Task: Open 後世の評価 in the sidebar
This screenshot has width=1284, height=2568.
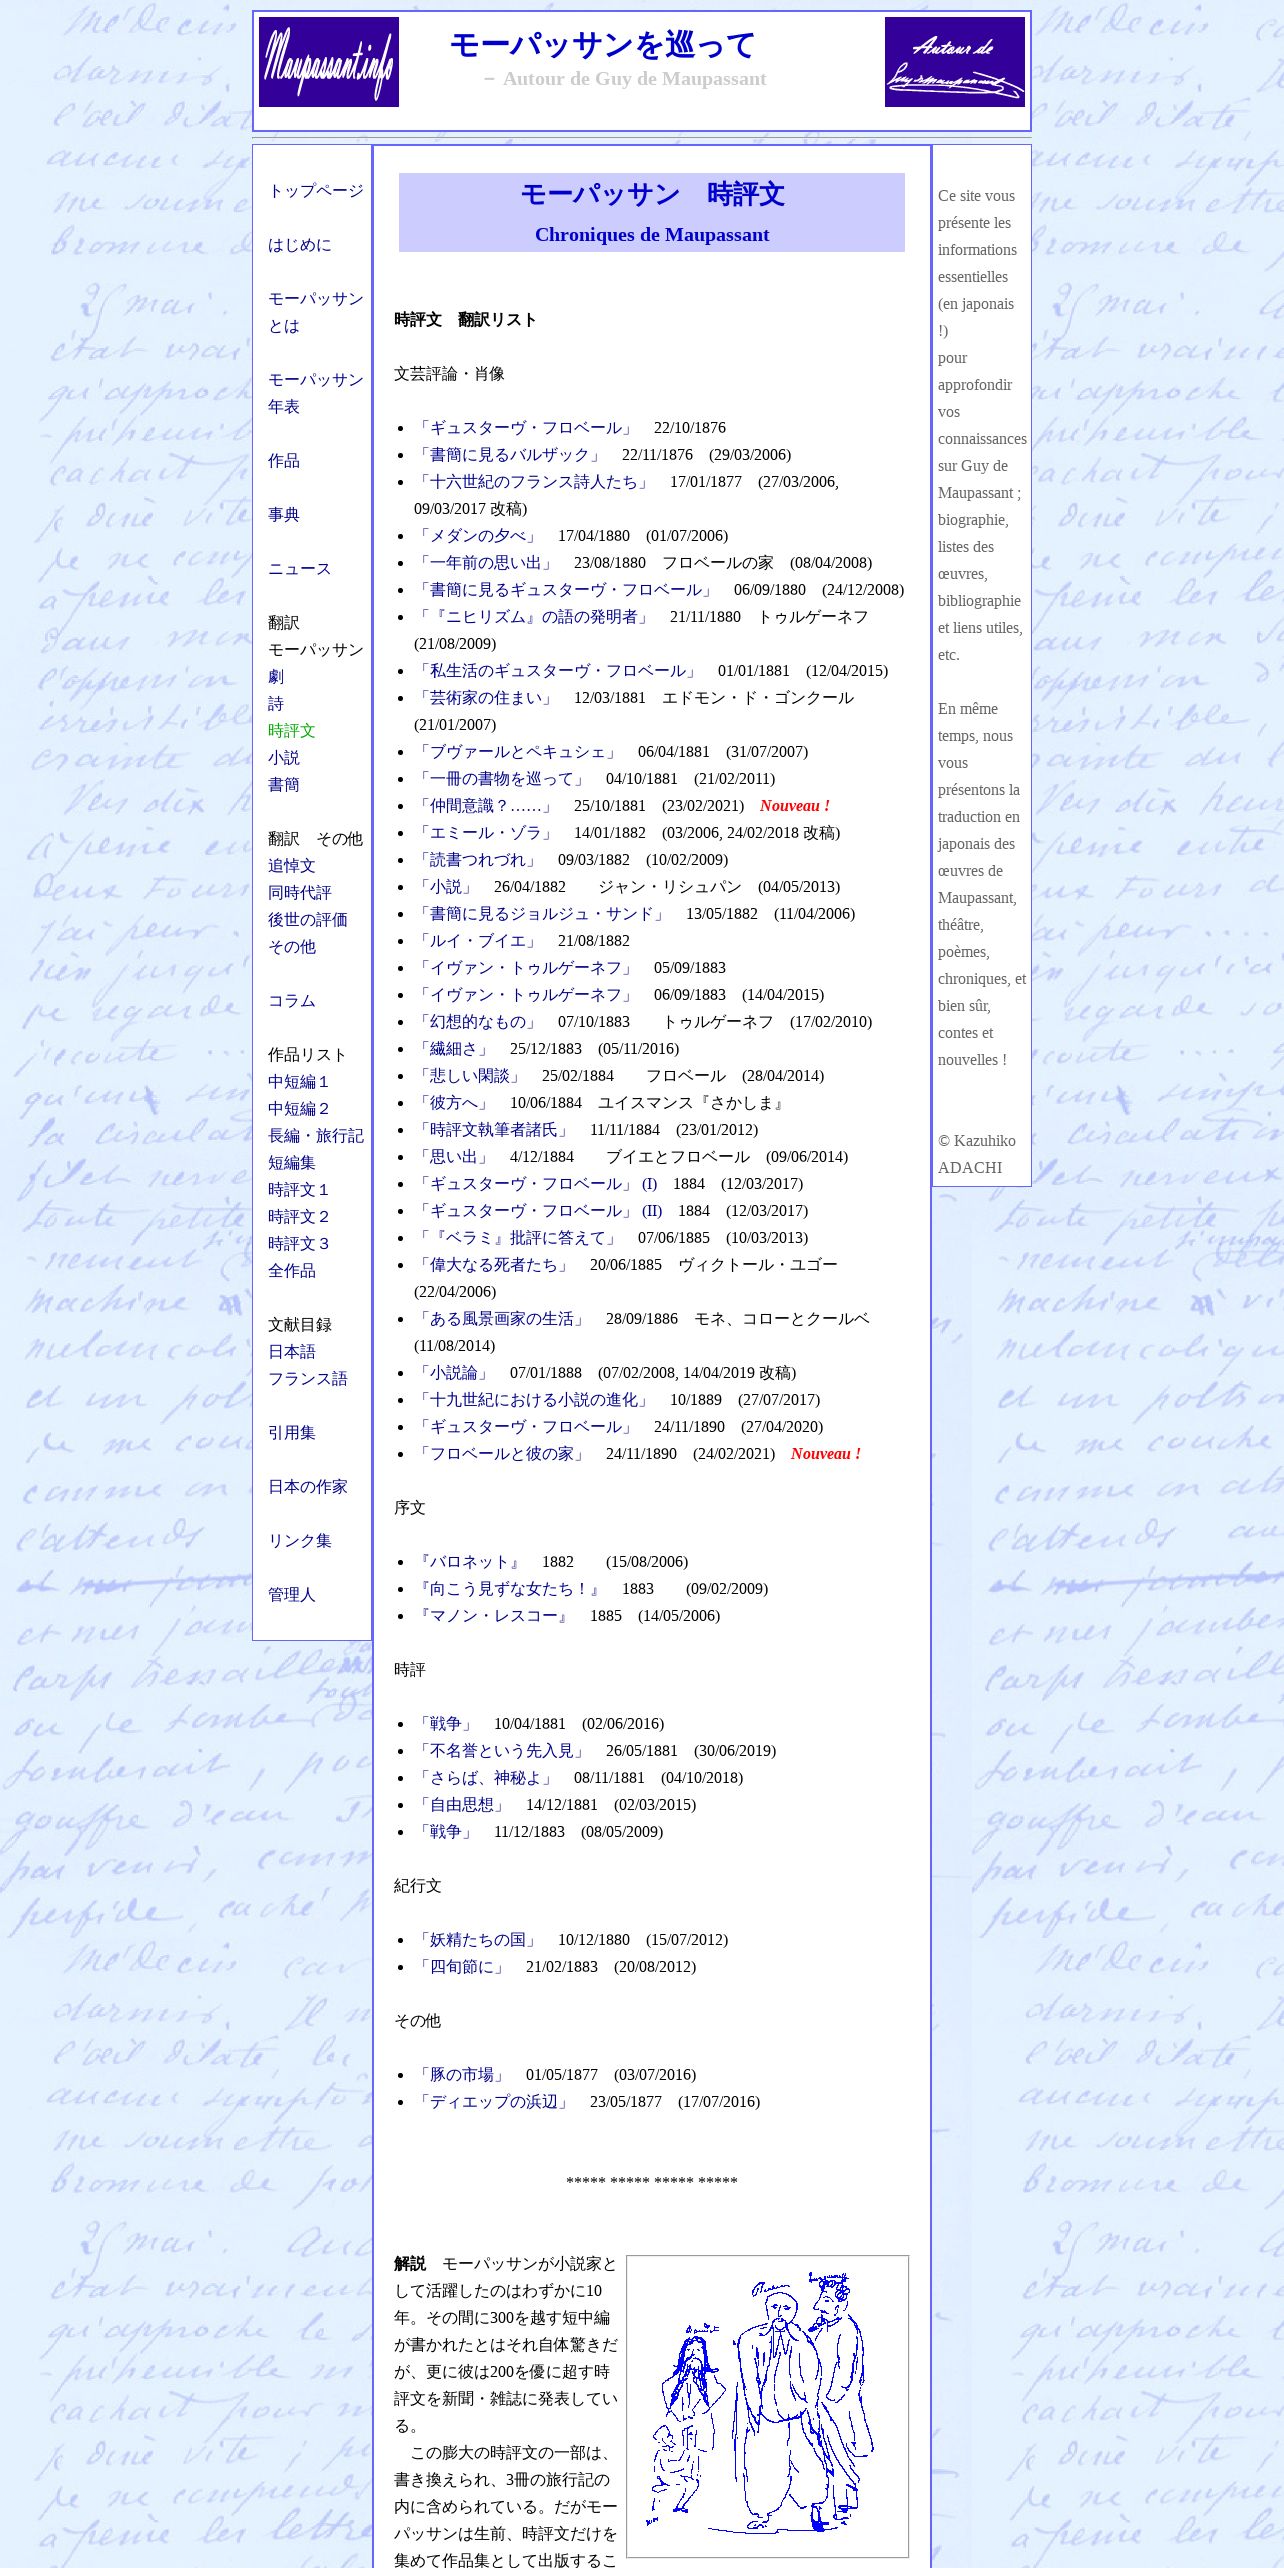Action: [308, 920]
